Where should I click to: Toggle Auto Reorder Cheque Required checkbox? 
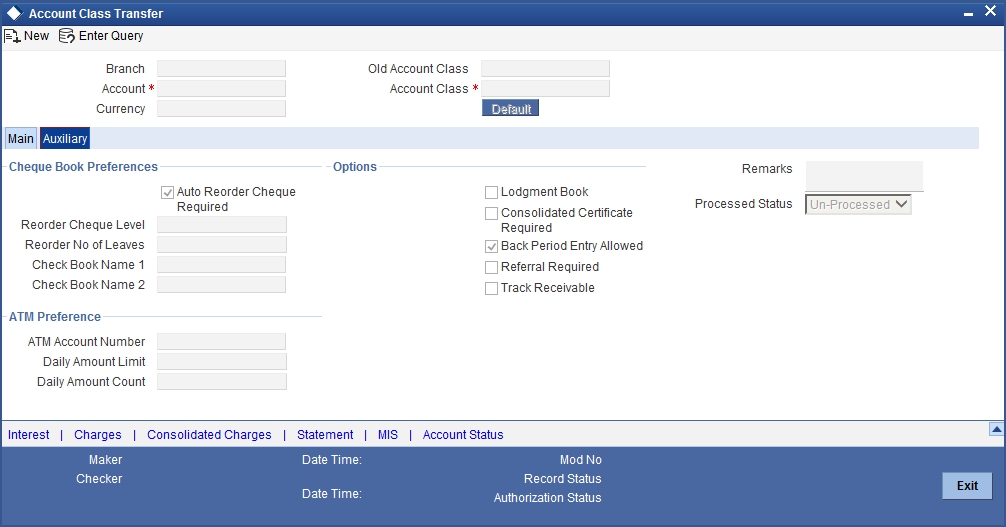(167, 193)
